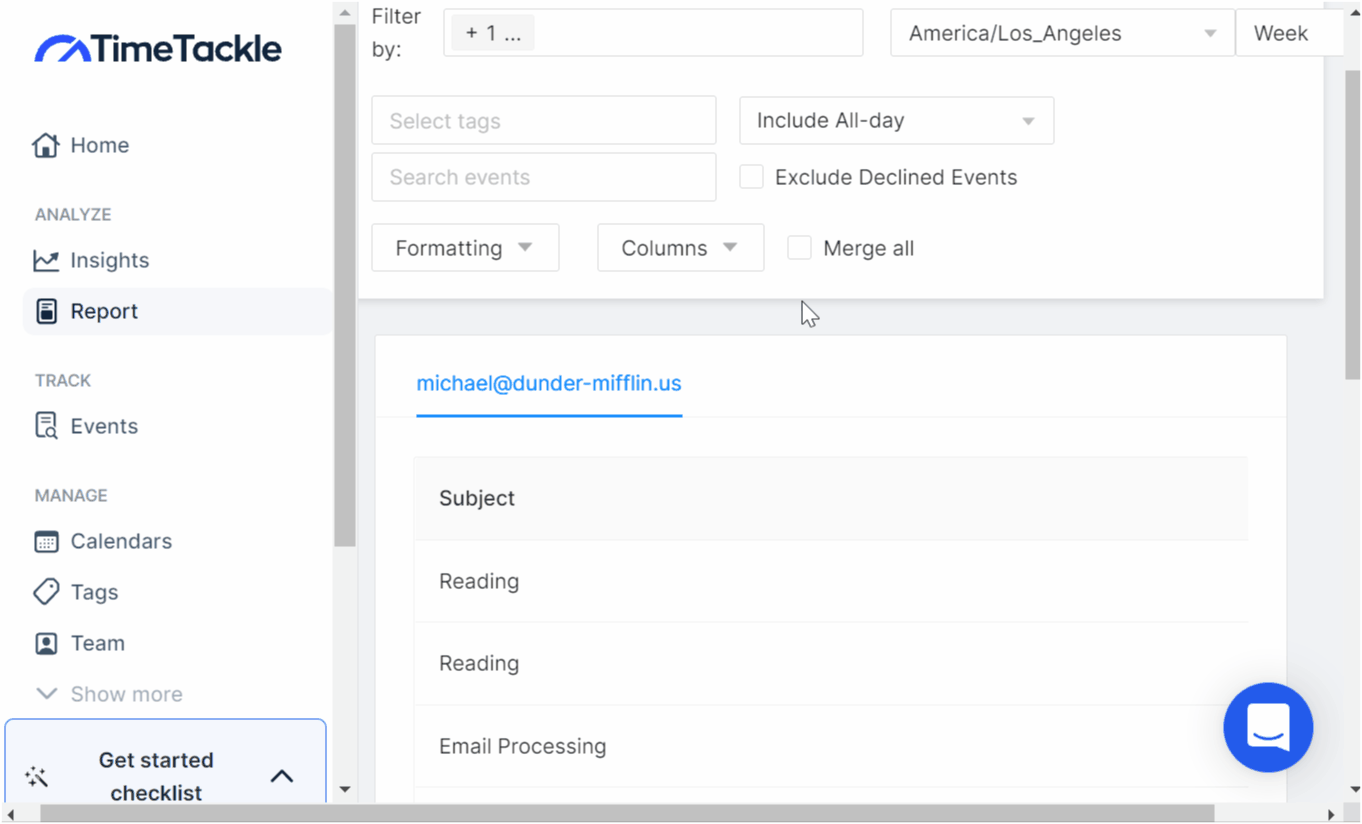Click the Report document icon
This screenshot has width=1362, height=824.
[46, 311]
